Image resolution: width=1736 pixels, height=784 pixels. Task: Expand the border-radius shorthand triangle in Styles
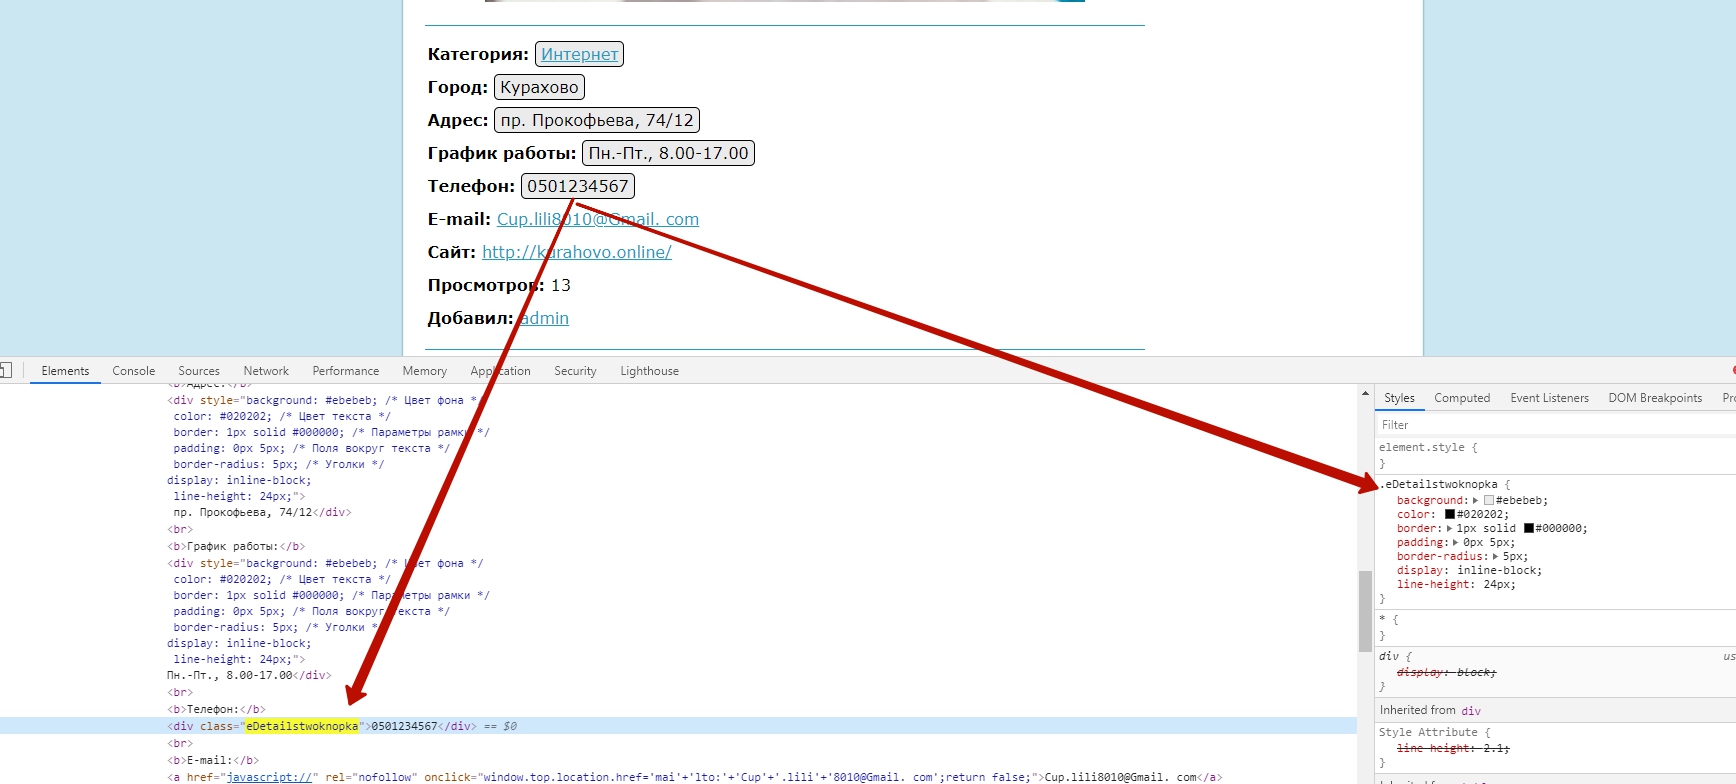pos(1496,557)
